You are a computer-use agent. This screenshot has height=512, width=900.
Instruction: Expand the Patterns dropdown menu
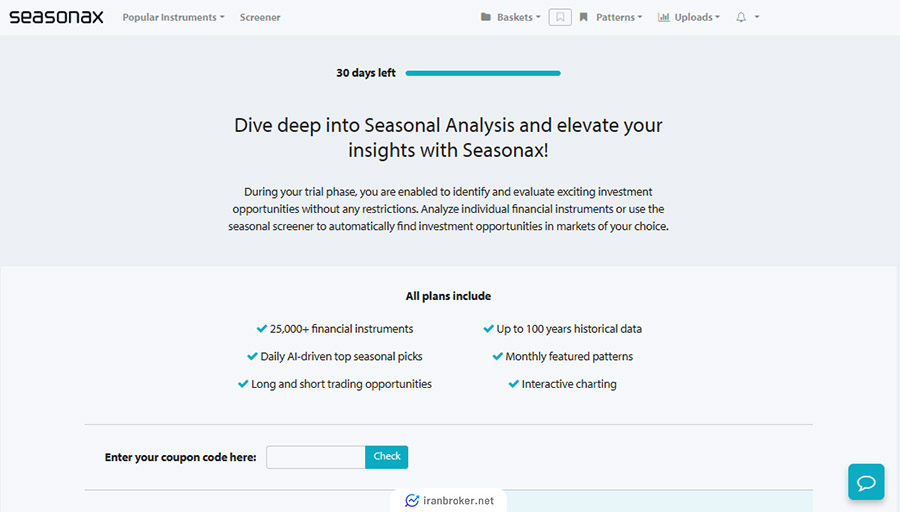(619, 17)
